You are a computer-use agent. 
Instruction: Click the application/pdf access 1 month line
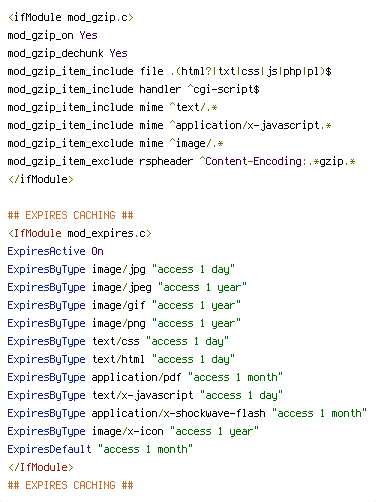point(145,377)
